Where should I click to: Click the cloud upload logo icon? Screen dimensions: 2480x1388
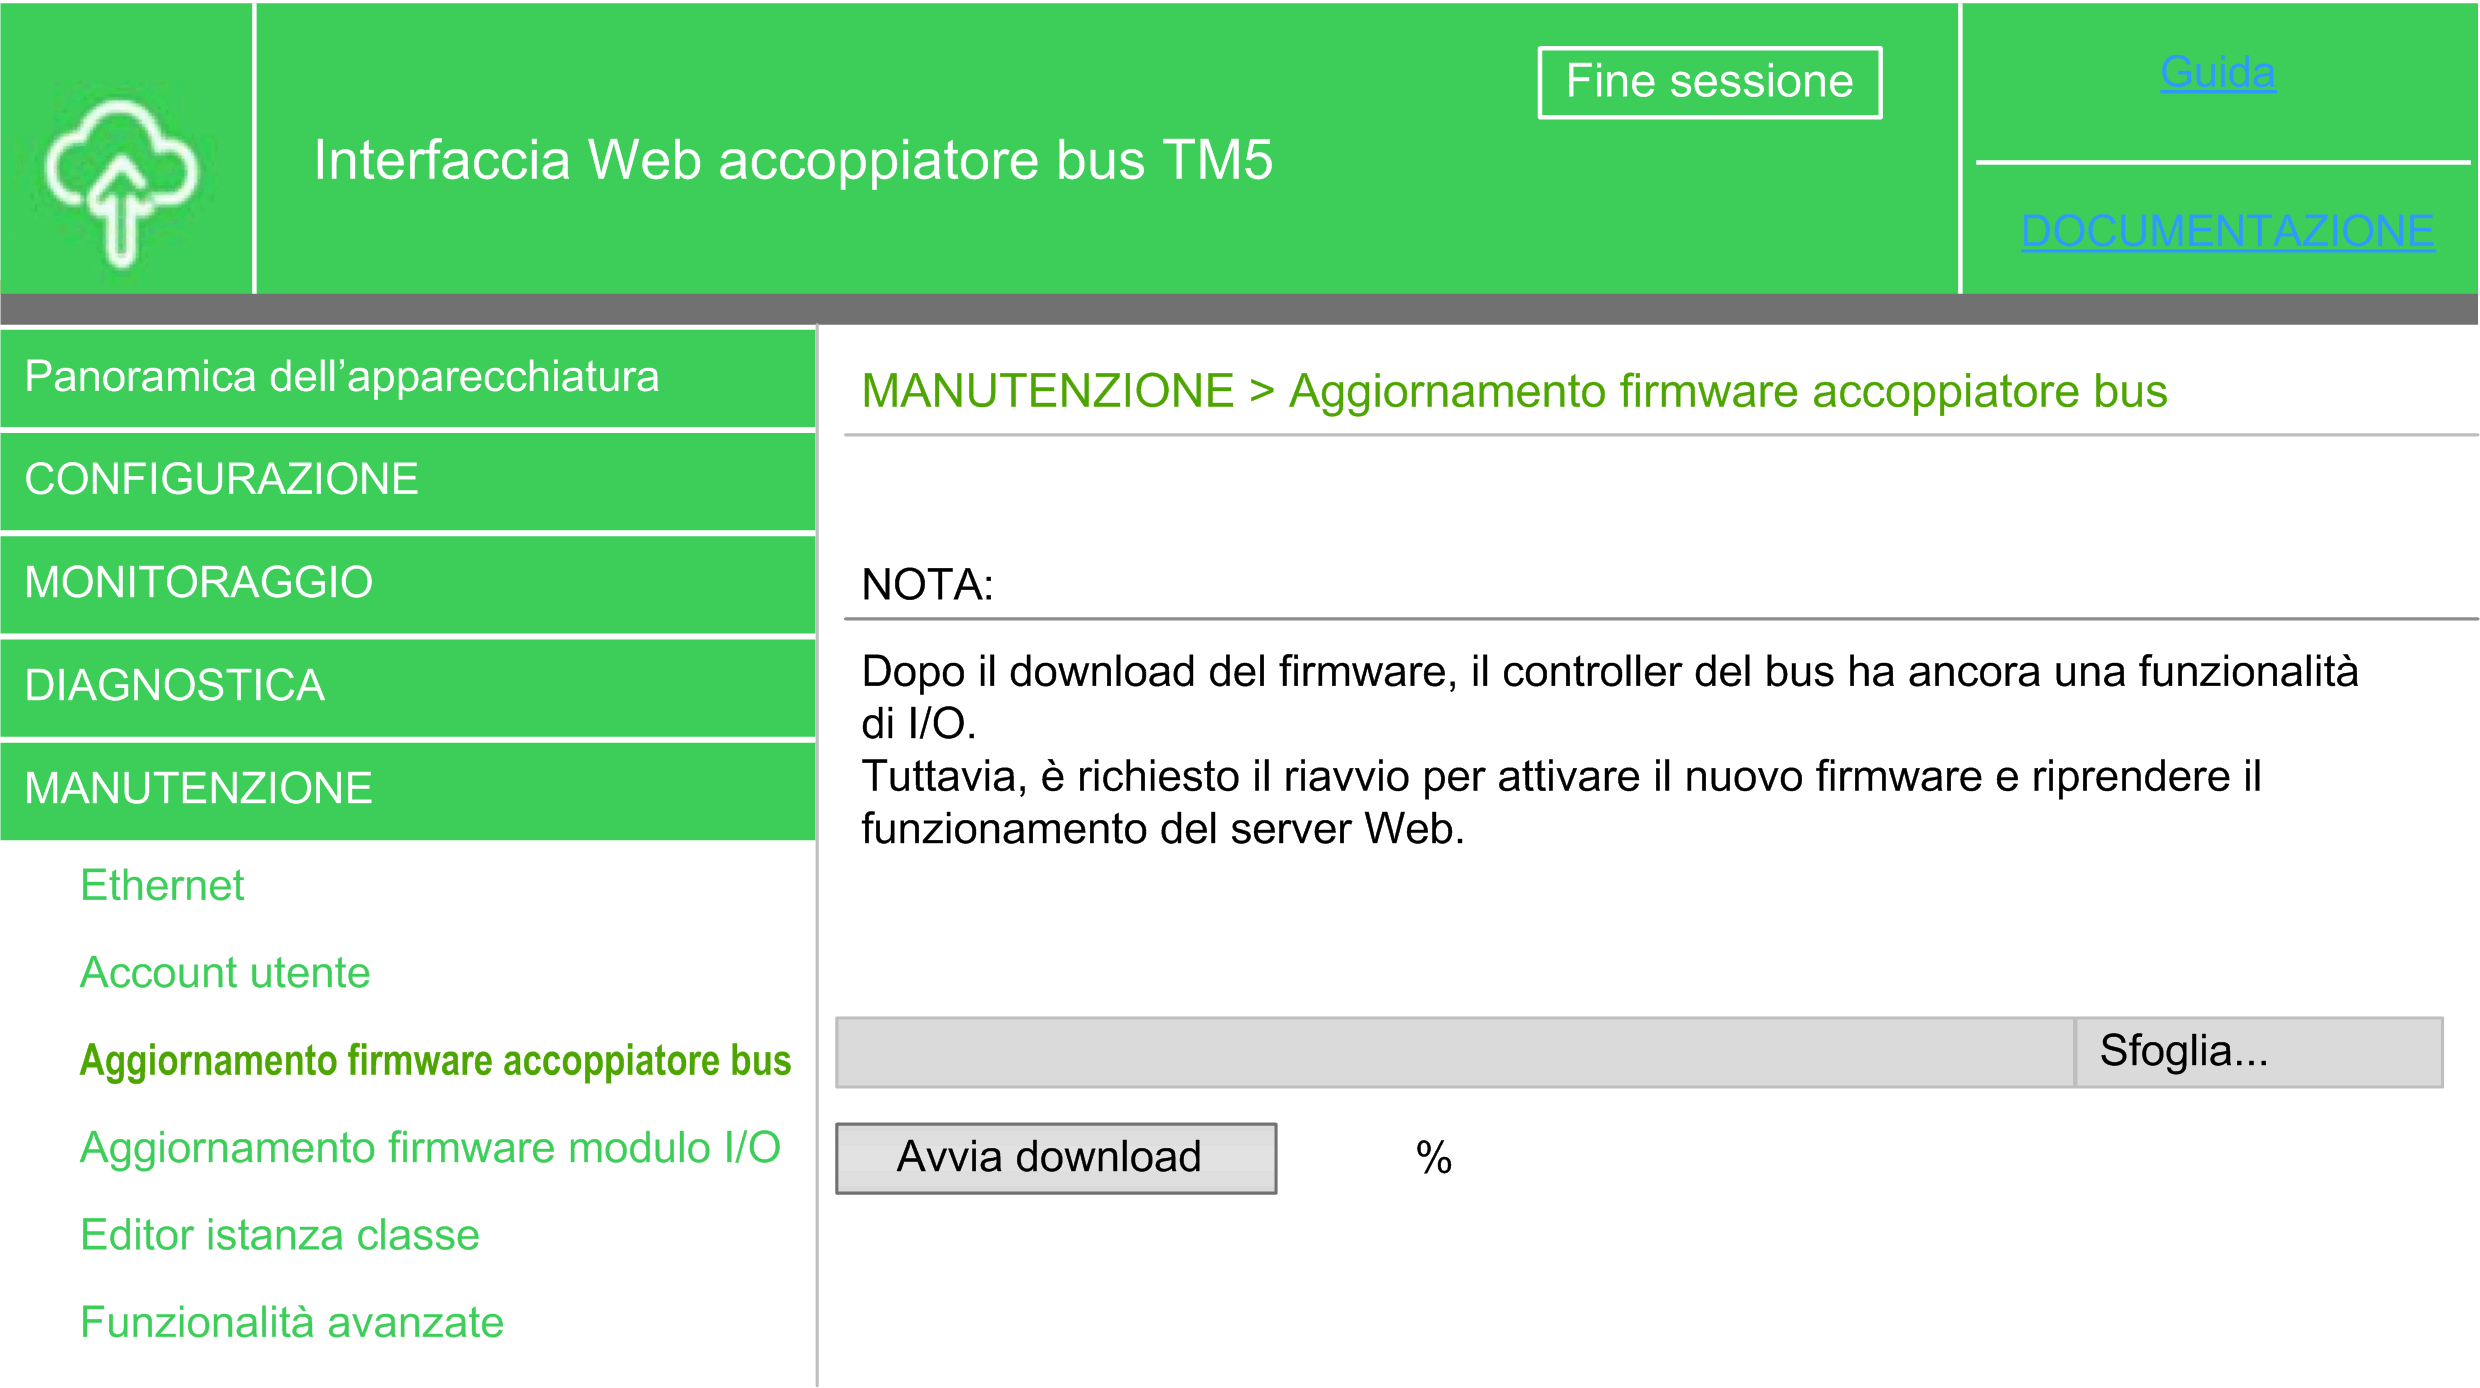[x=122, y=182]
